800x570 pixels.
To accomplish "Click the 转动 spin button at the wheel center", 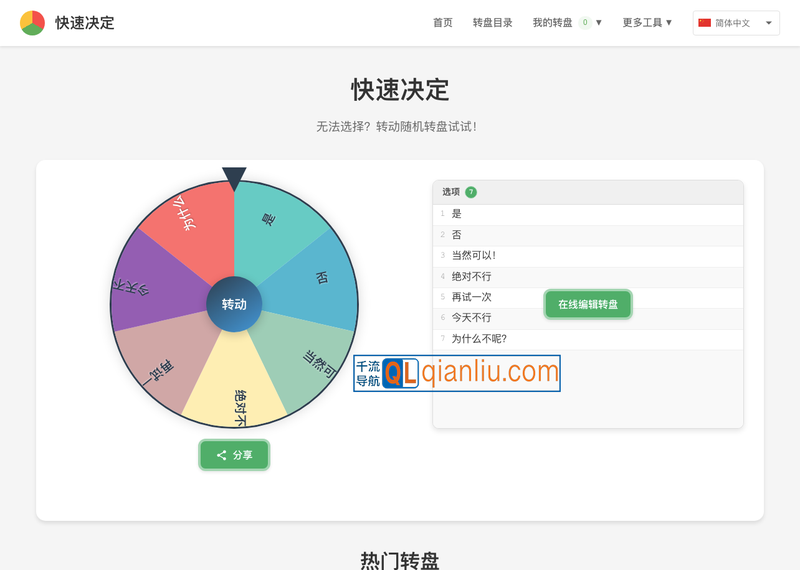I will pyautogui.click(x=234, y=305).
